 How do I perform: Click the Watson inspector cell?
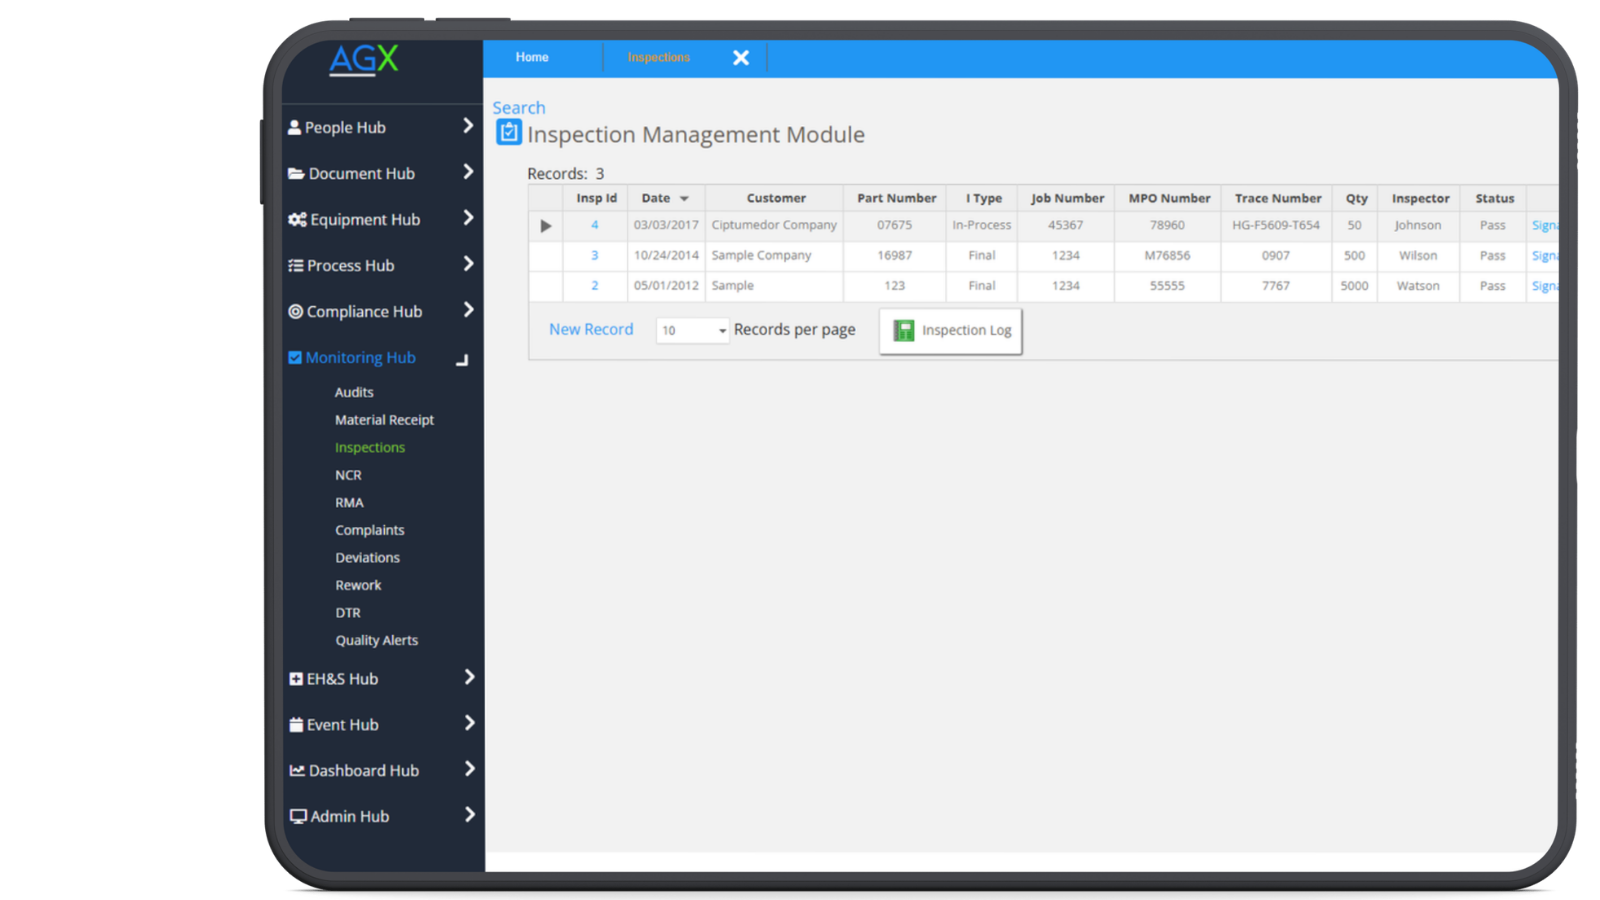(x=1418, y=285)
